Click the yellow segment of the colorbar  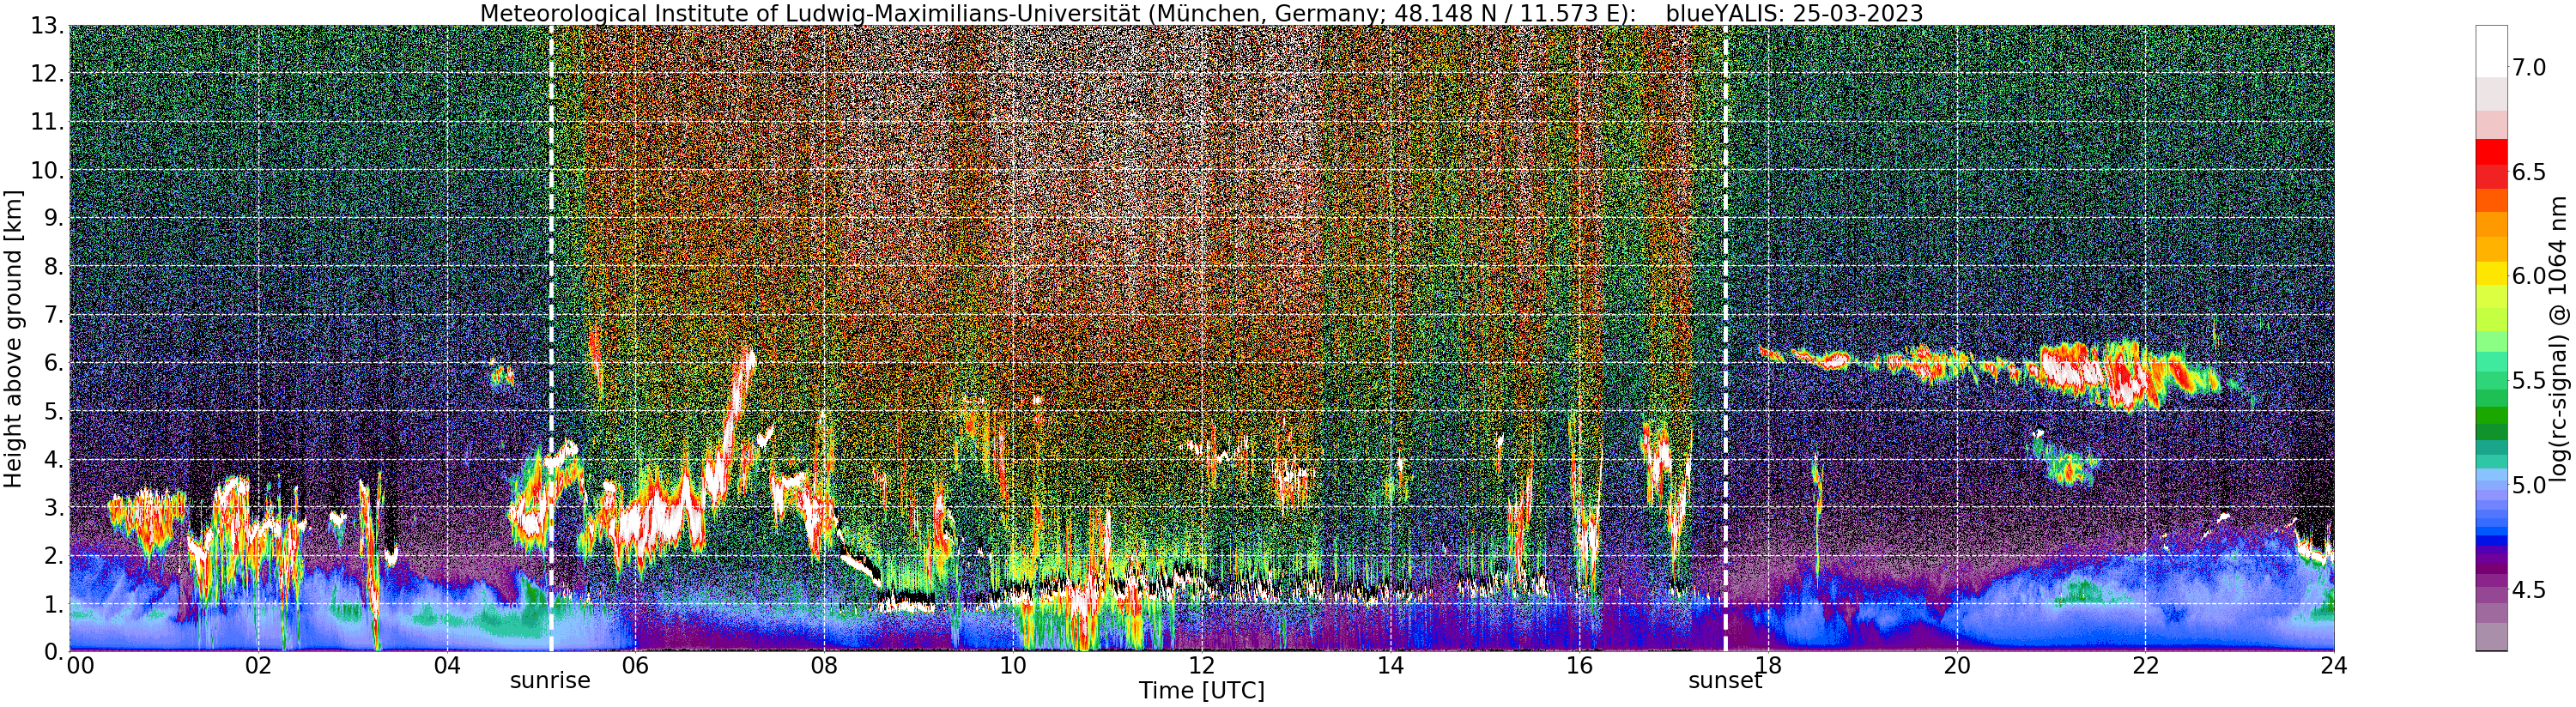2491,273
